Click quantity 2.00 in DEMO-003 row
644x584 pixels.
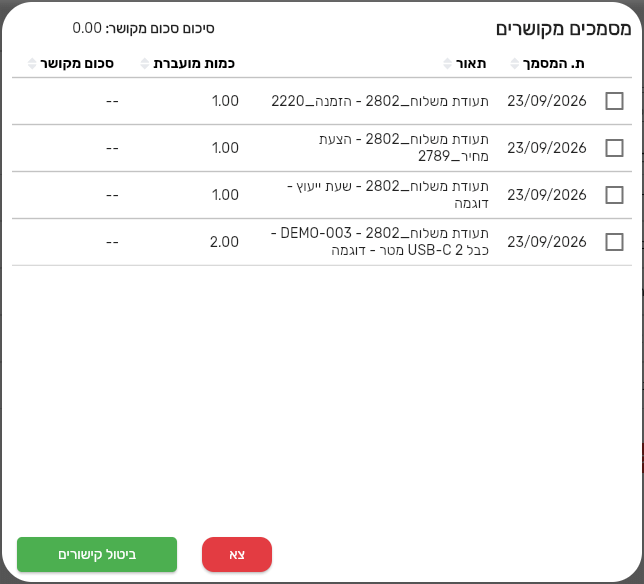224,242
